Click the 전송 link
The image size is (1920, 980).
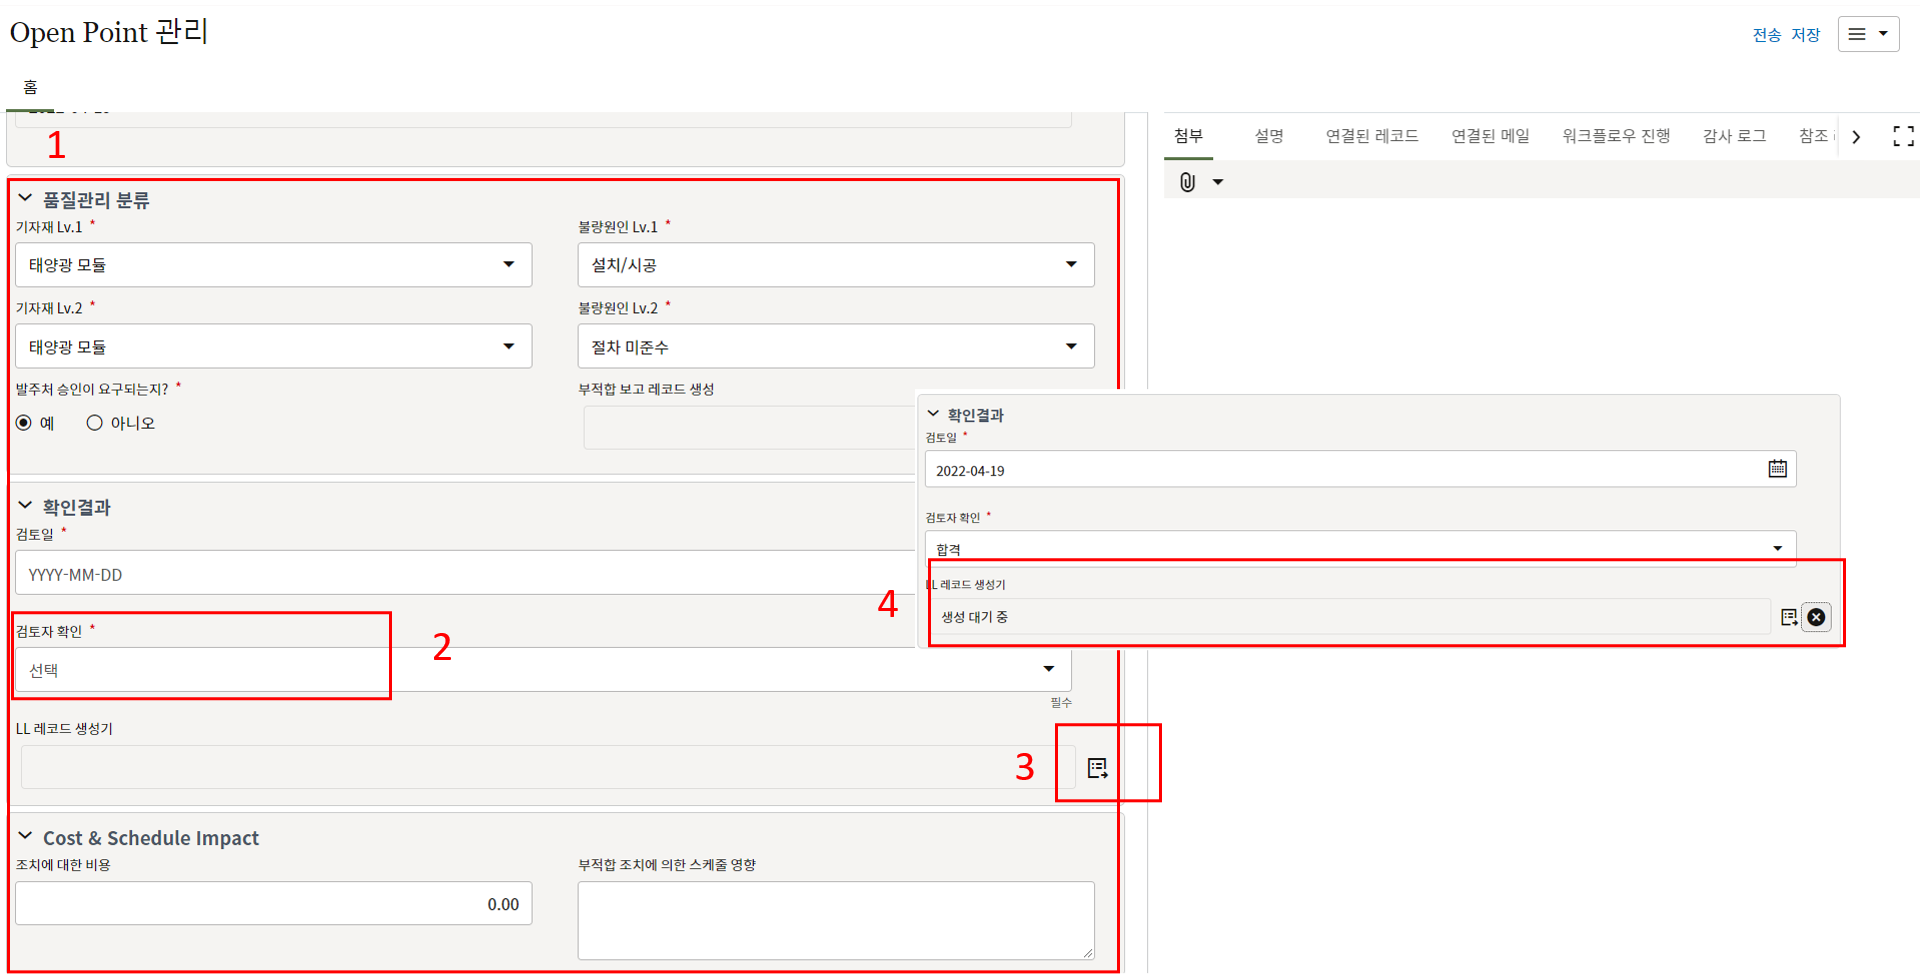tap(1766, 35)
